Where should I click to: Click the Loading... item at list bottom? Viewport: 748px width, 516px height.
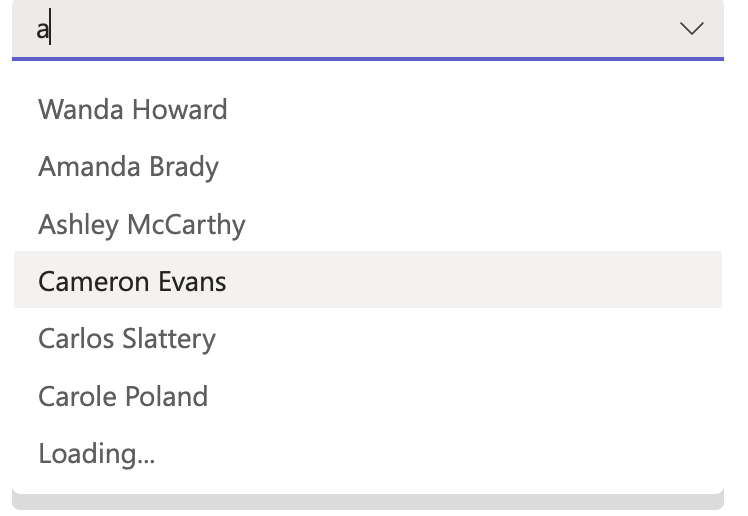coord(97,454)
